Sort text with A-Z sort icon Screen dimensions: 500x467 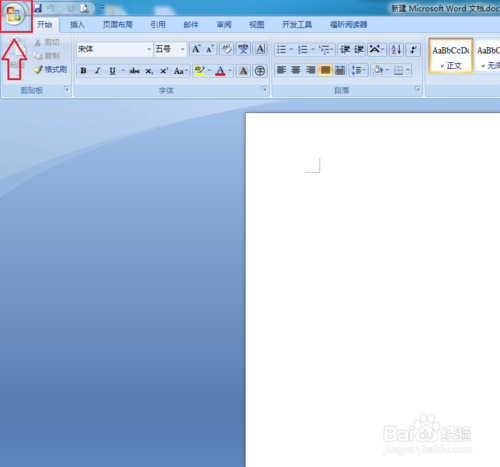pyautogui.click(x=396, y=50)
